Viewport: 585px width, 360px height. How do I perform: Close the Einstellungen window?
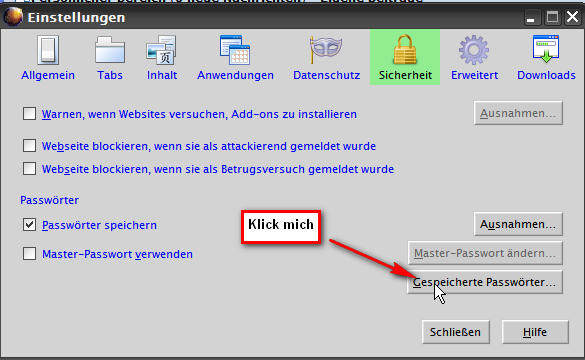pyautogui.click(x=573, y=17)
